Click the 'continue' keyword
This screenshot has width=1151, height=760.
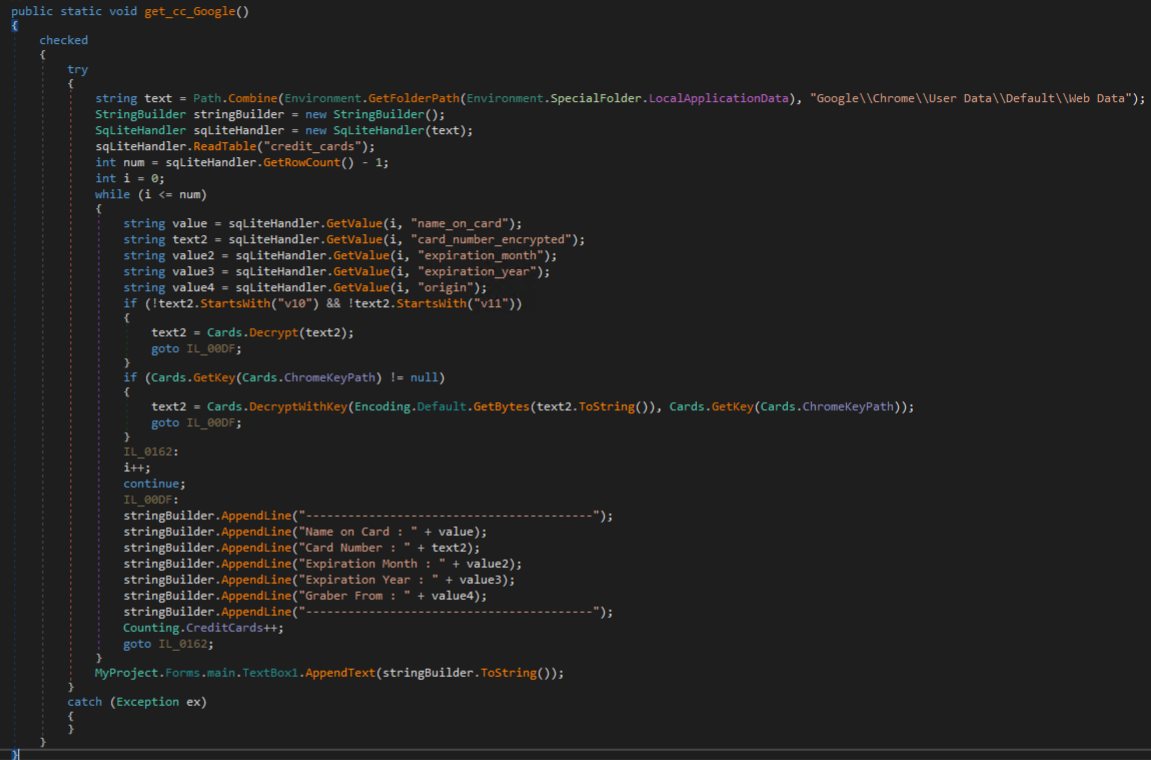151,484
